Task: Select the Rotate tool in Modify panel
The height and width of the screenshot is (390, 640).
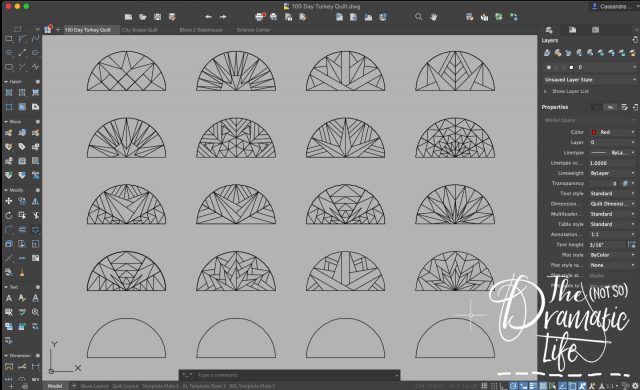Action: click(9, 215)
